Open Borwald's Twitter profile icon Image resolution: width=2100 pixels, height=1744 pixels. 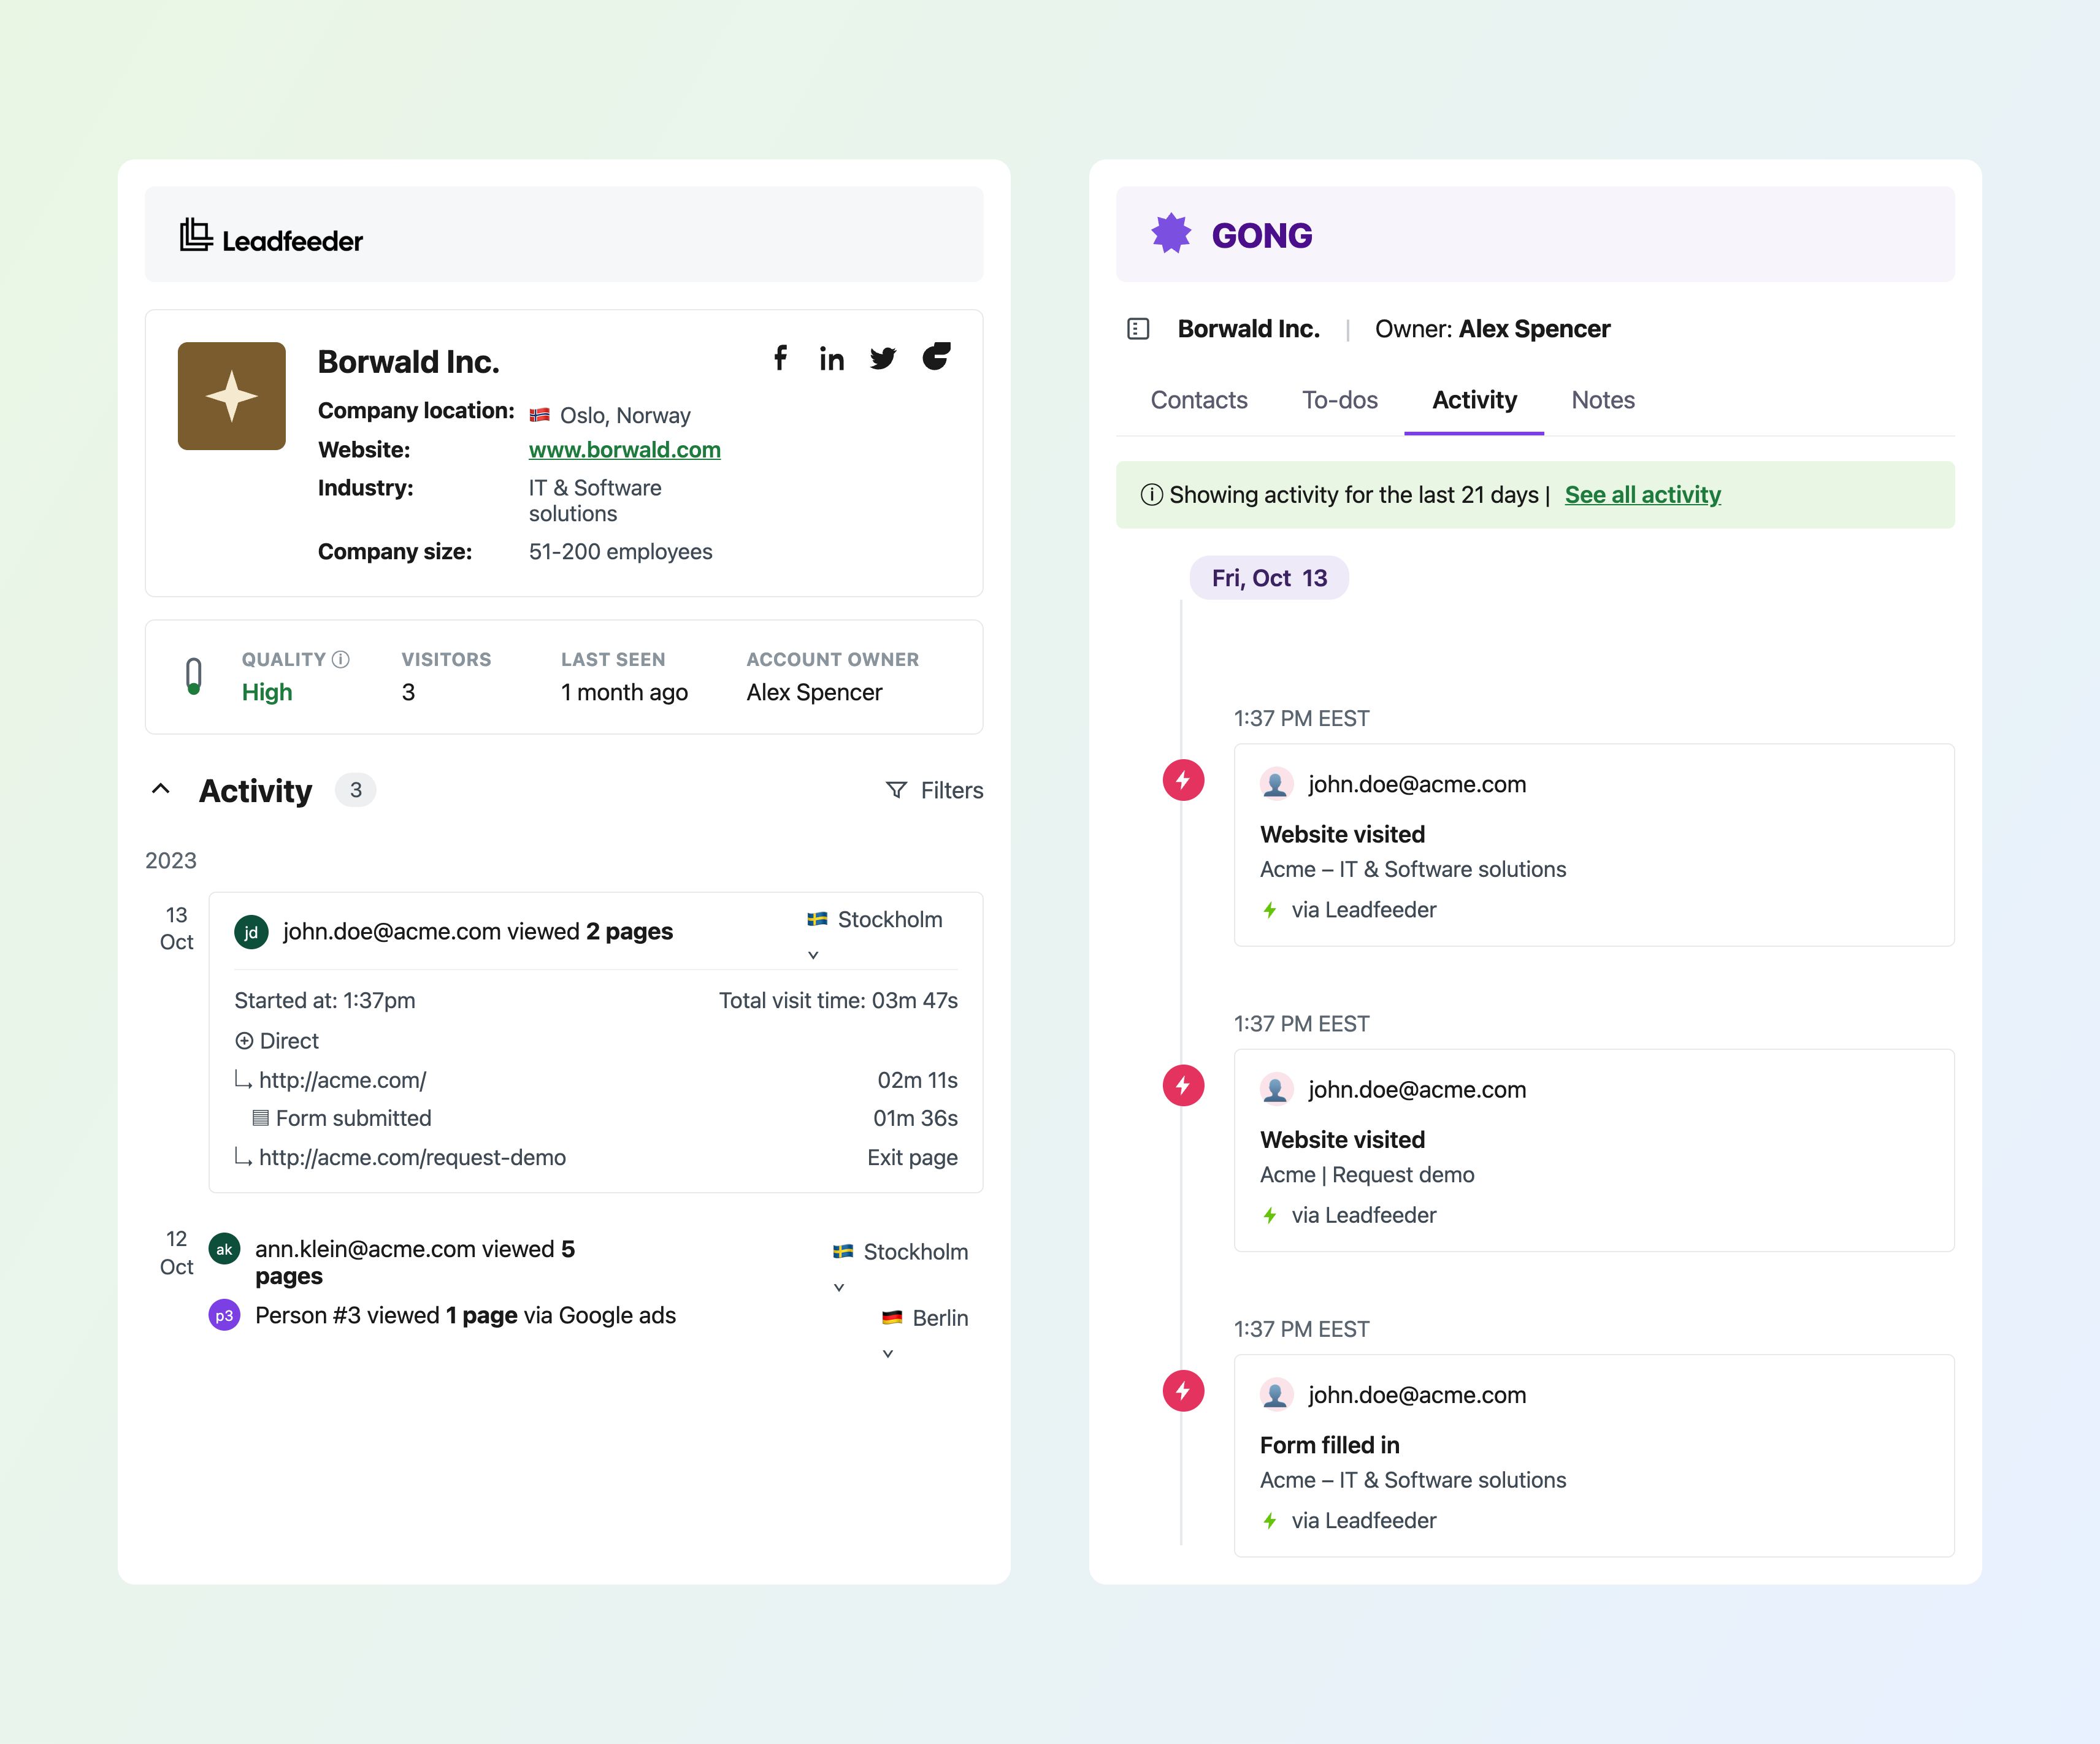883,359
